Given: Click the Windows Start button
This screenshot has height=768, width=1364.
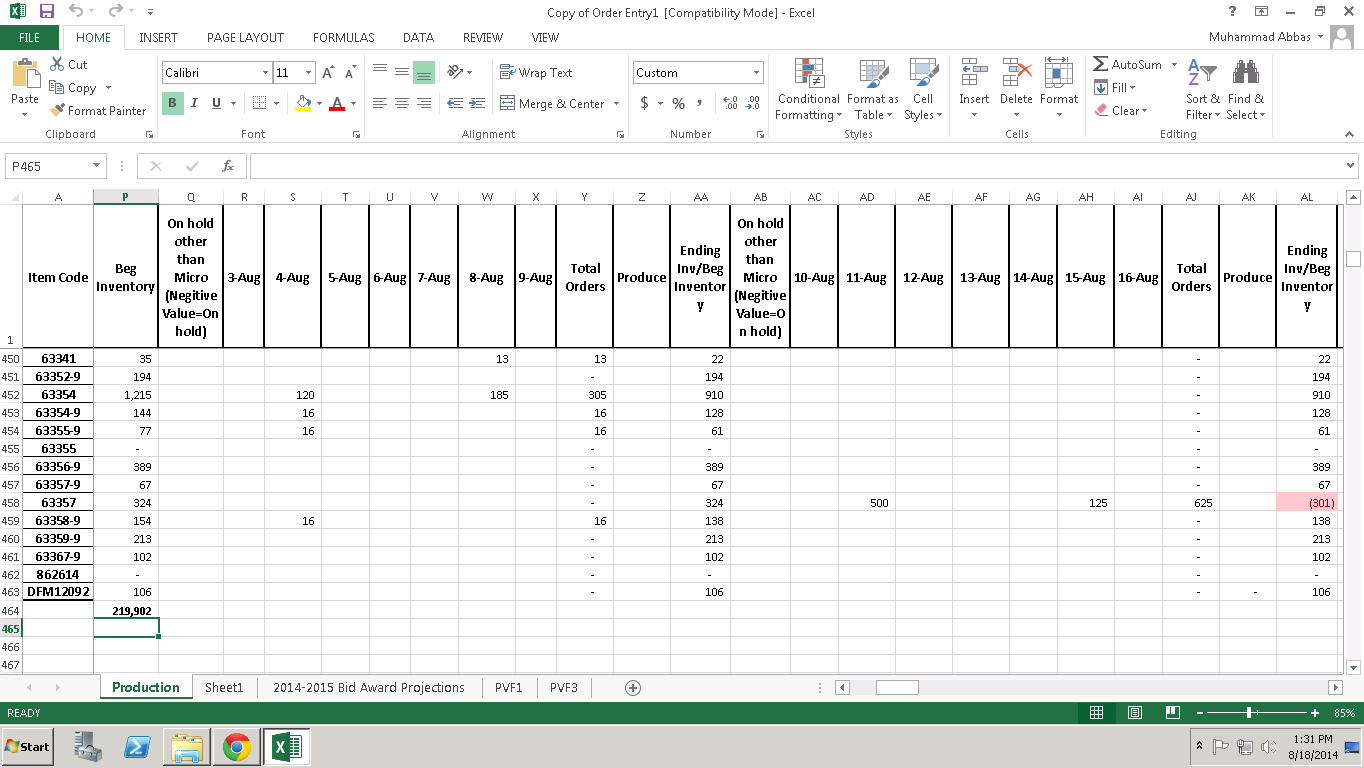Looking at the screenshot, I should point(28,747).
